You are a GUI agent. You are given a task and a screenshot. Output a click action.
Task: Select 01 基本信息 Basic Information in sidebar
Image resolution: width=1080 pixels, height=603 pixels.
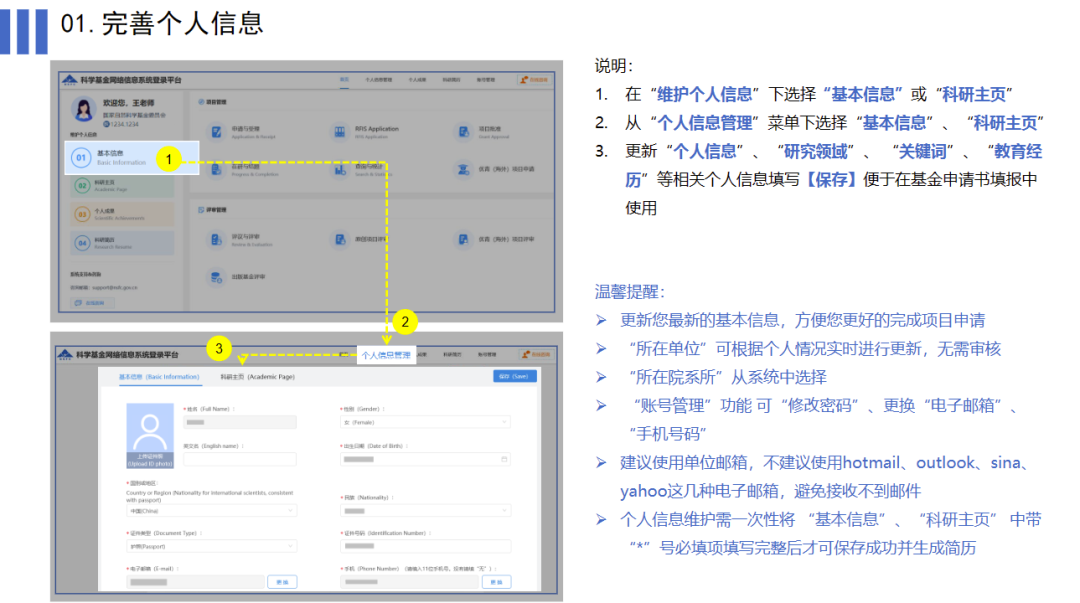coord(132,158)
